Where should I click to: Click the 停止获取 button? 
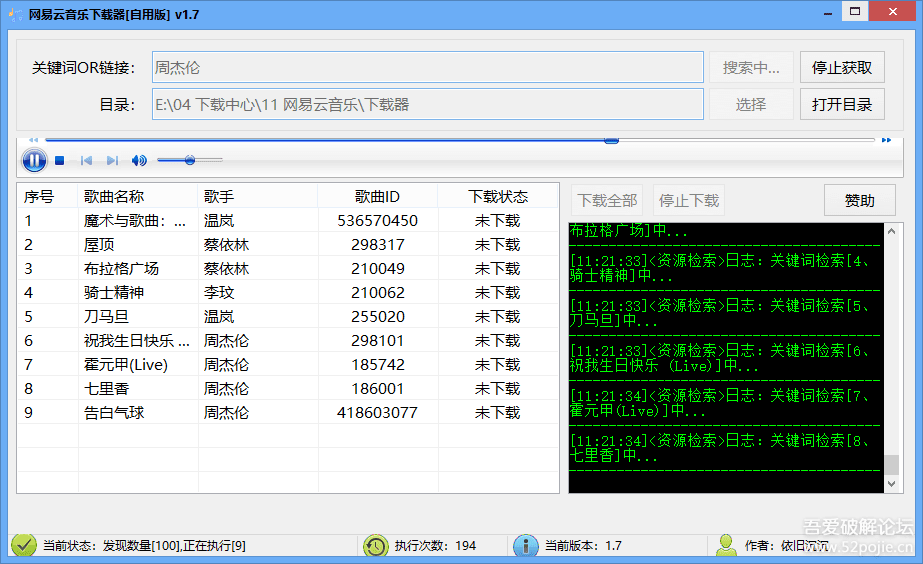842,68
